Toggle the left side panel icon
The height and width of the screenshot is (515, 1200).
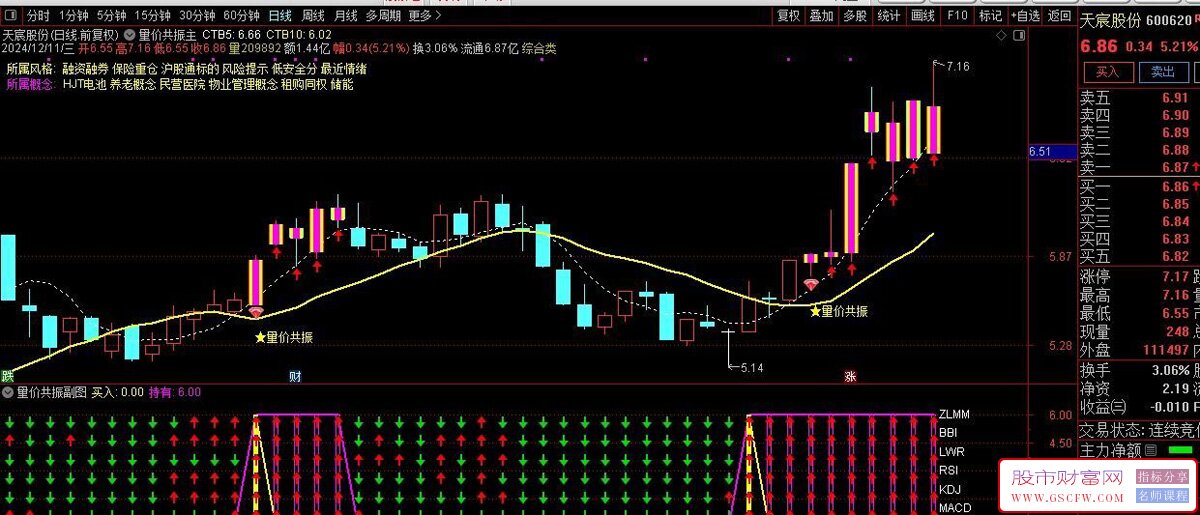(x=10, y=16)
